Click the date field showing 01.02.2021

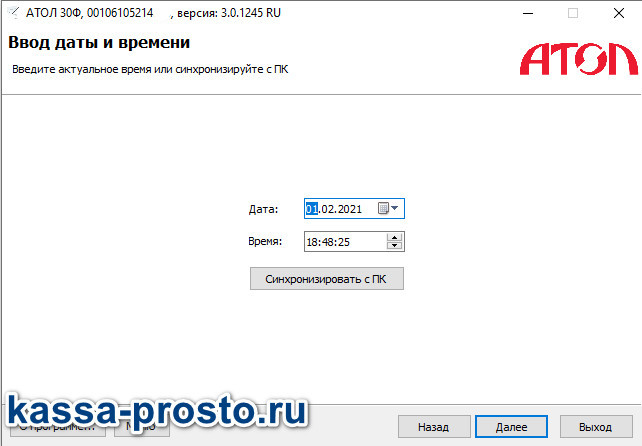pyautogui.click(x=354, y=208)
